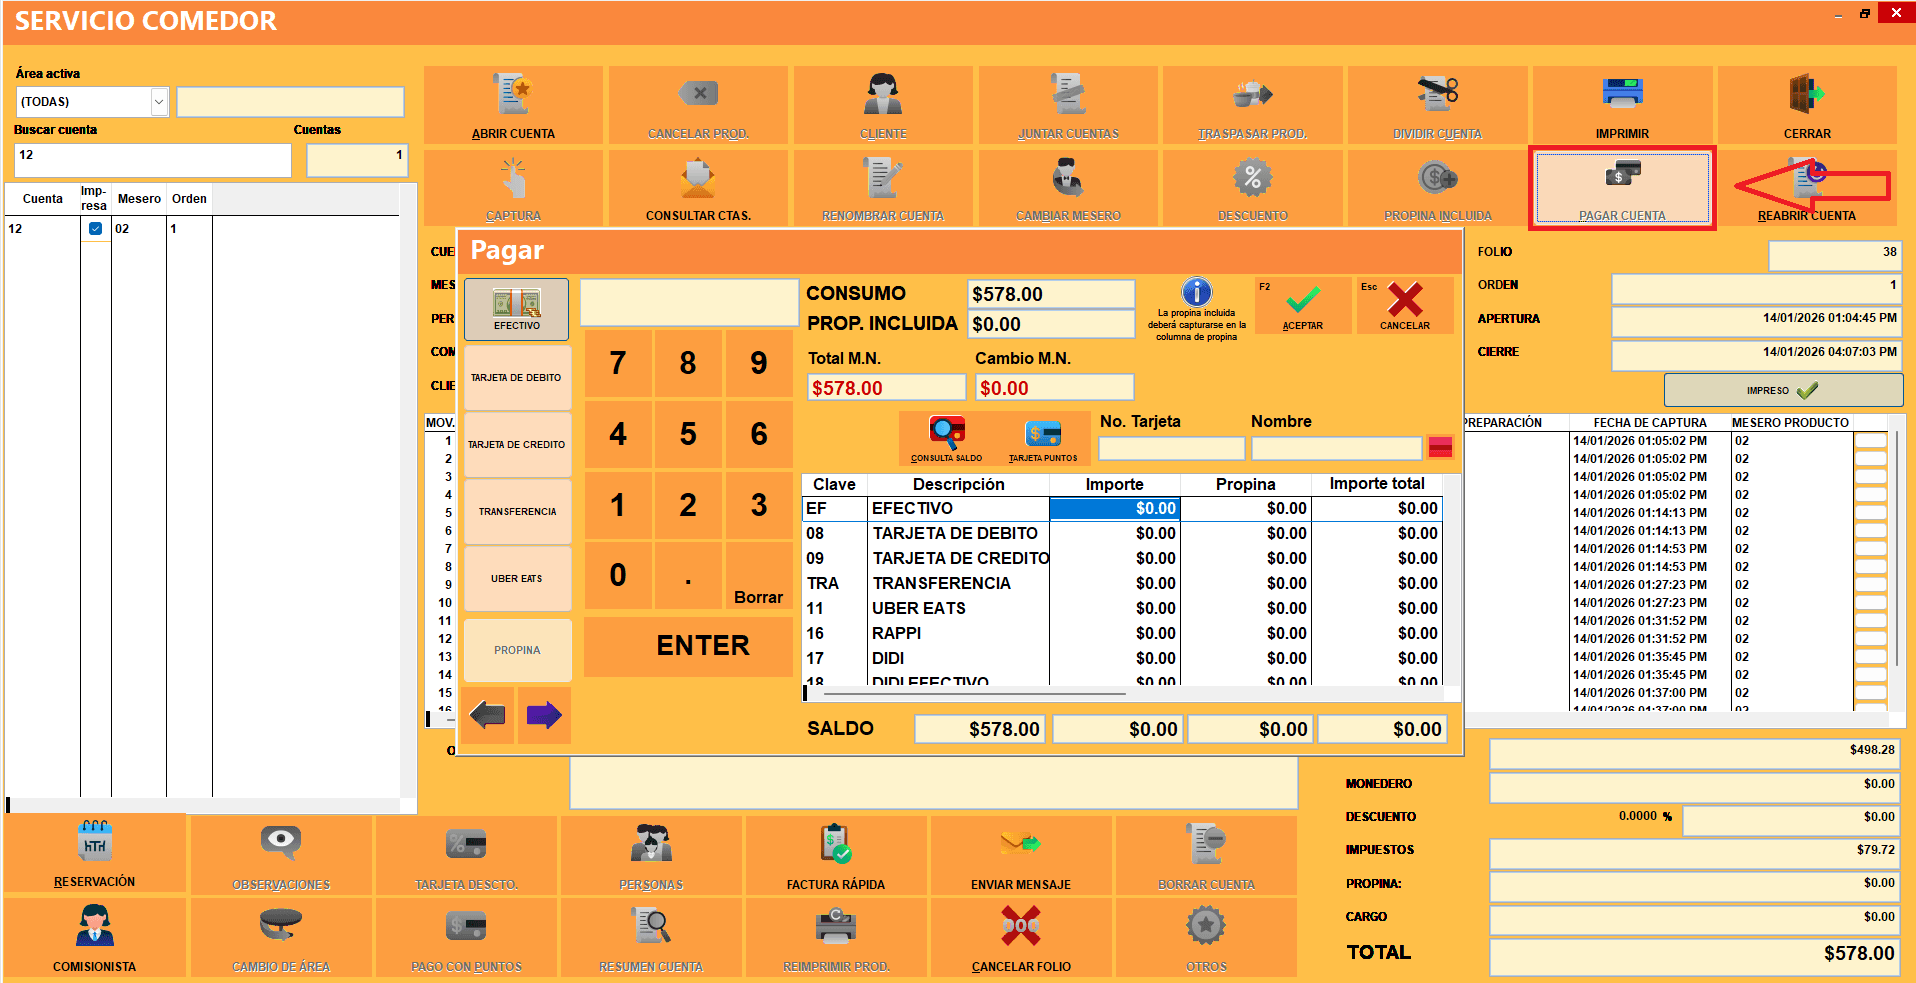Click the Abrir Cuenta icon

click(513, 94)
